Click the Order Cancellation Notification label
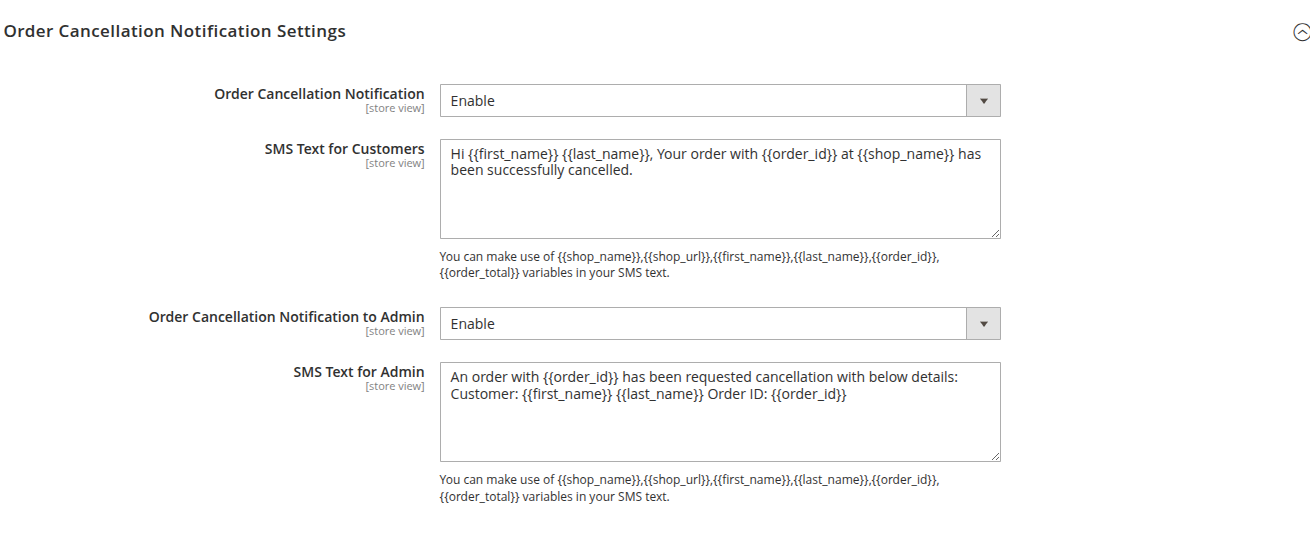This screenshot has height=535, width=1310. coord(319,93)
